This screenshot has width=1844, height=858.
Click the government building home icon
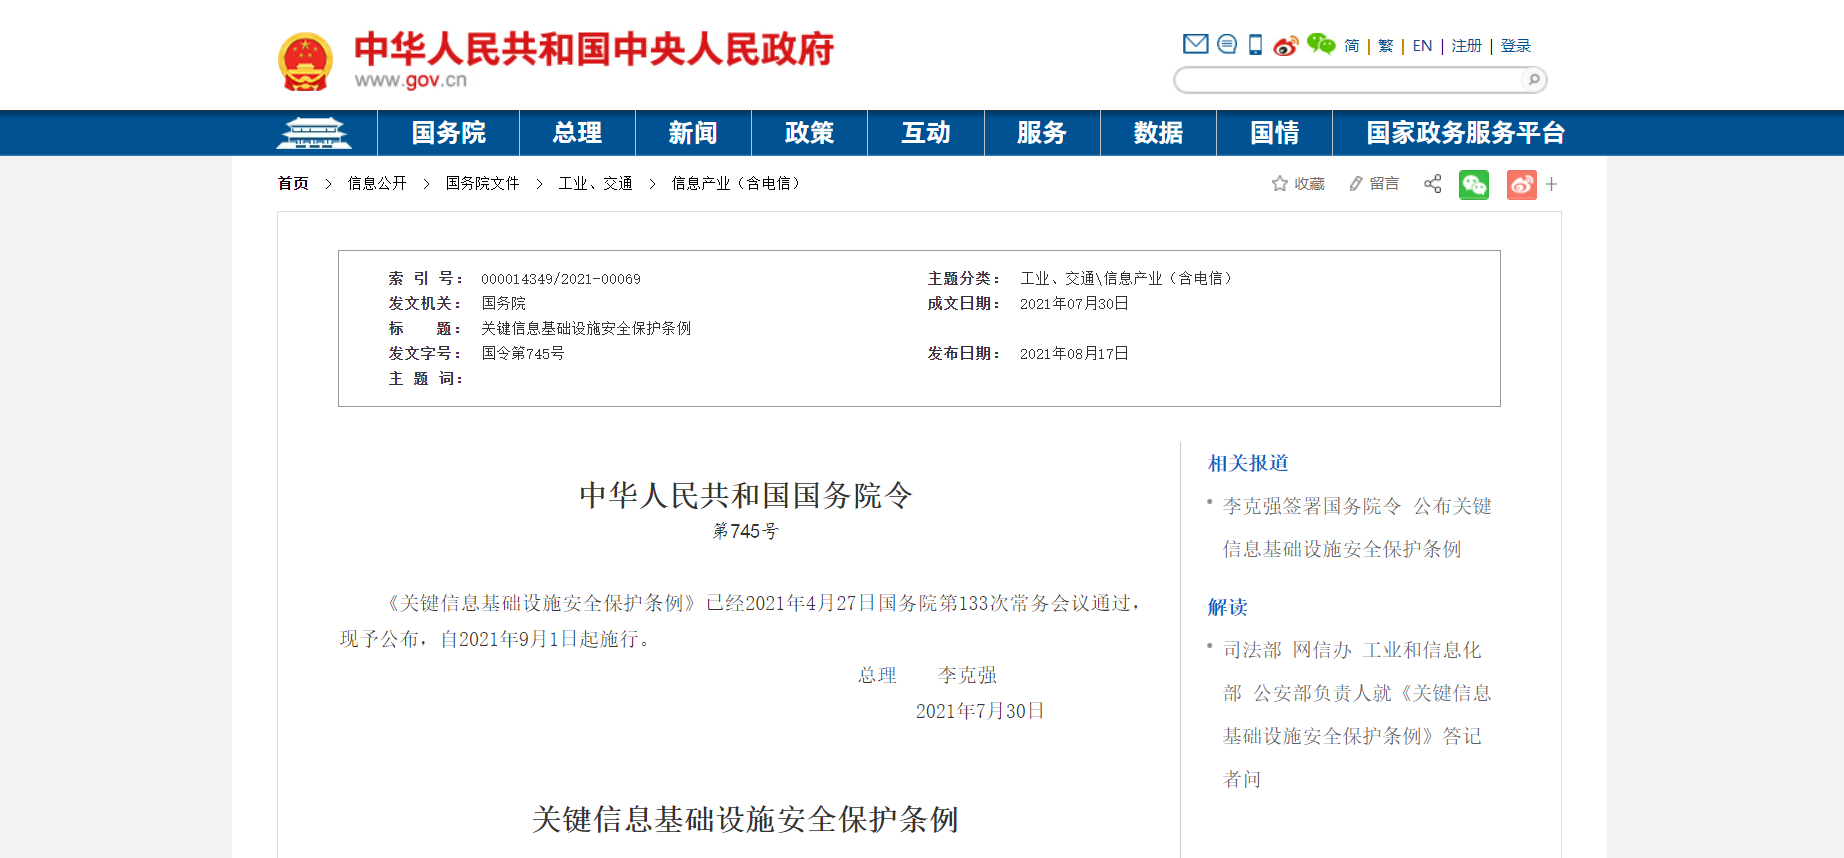pyautogui.click(x=314, y=133)
